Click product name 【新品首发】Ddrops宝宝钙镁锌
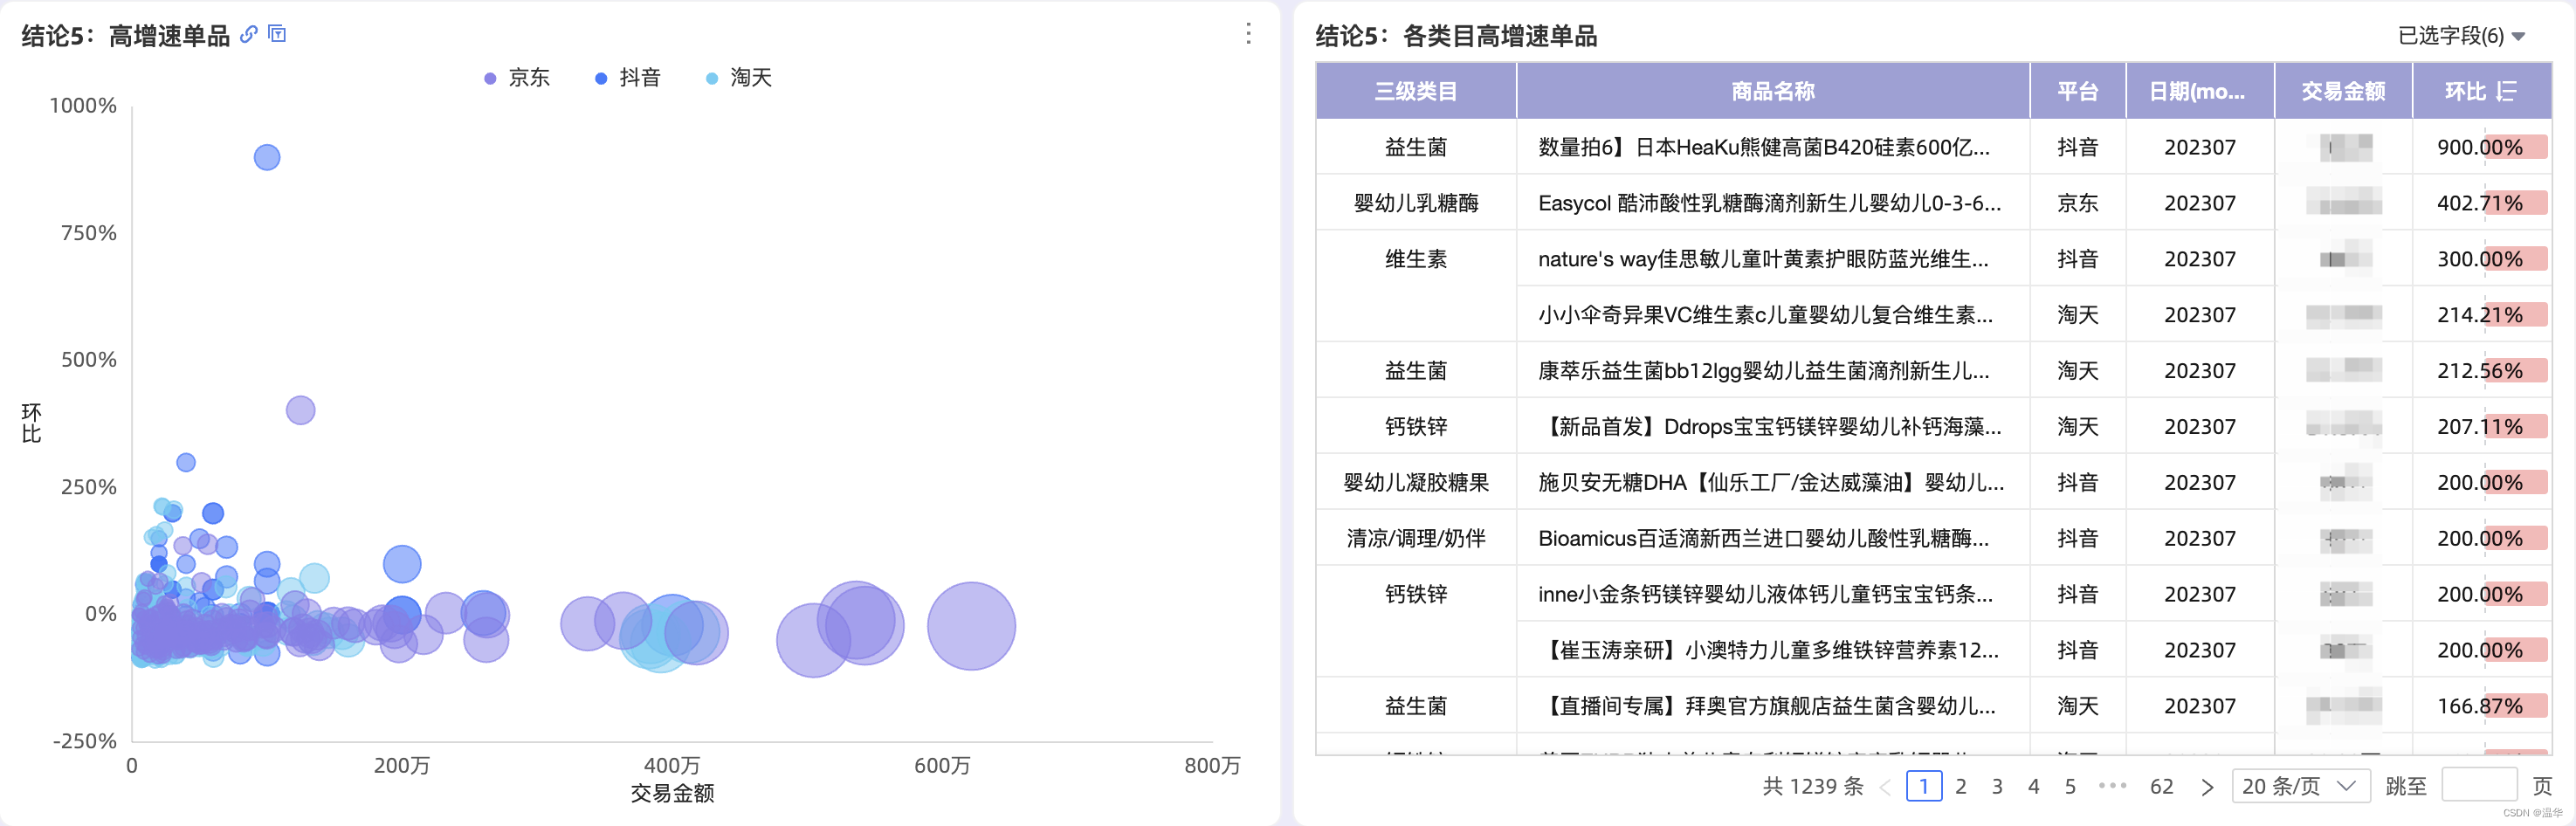The width and height of the screenshot is (2576, 826). tap(1770, 427)
